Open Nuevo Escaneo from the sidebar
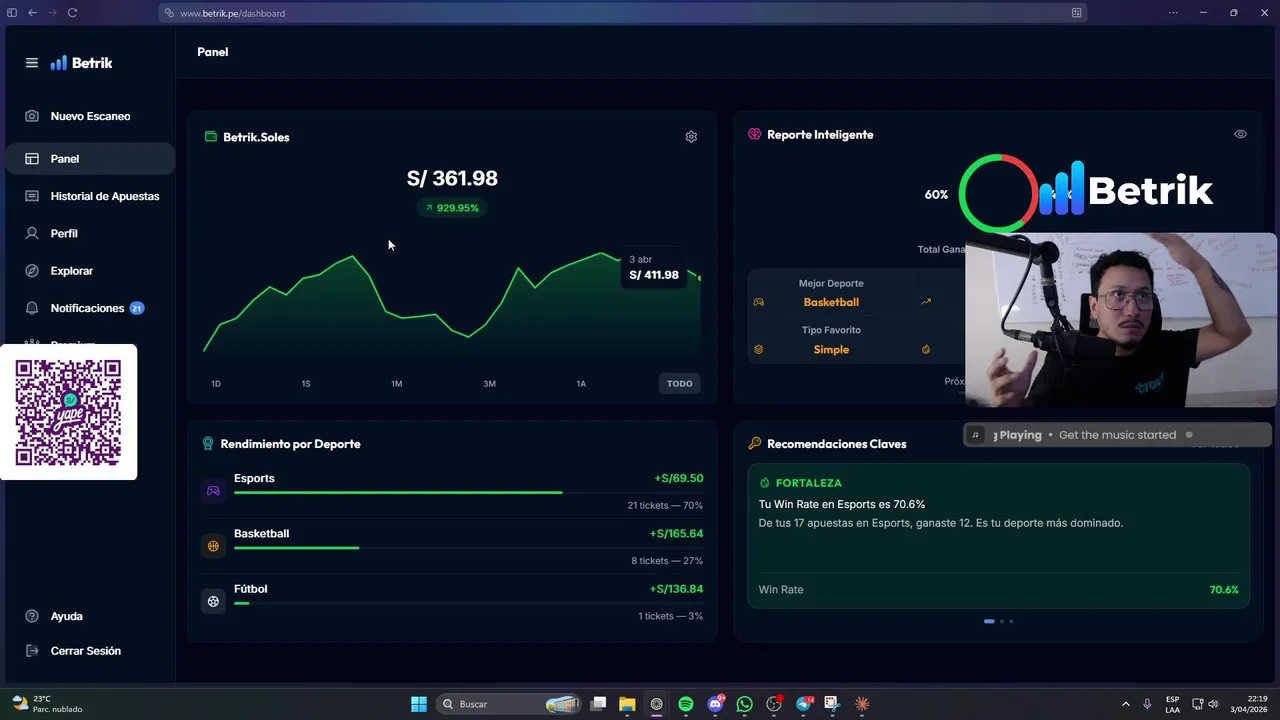Image resolution: width=1280 pixels, height=720 pixels. 90,116
